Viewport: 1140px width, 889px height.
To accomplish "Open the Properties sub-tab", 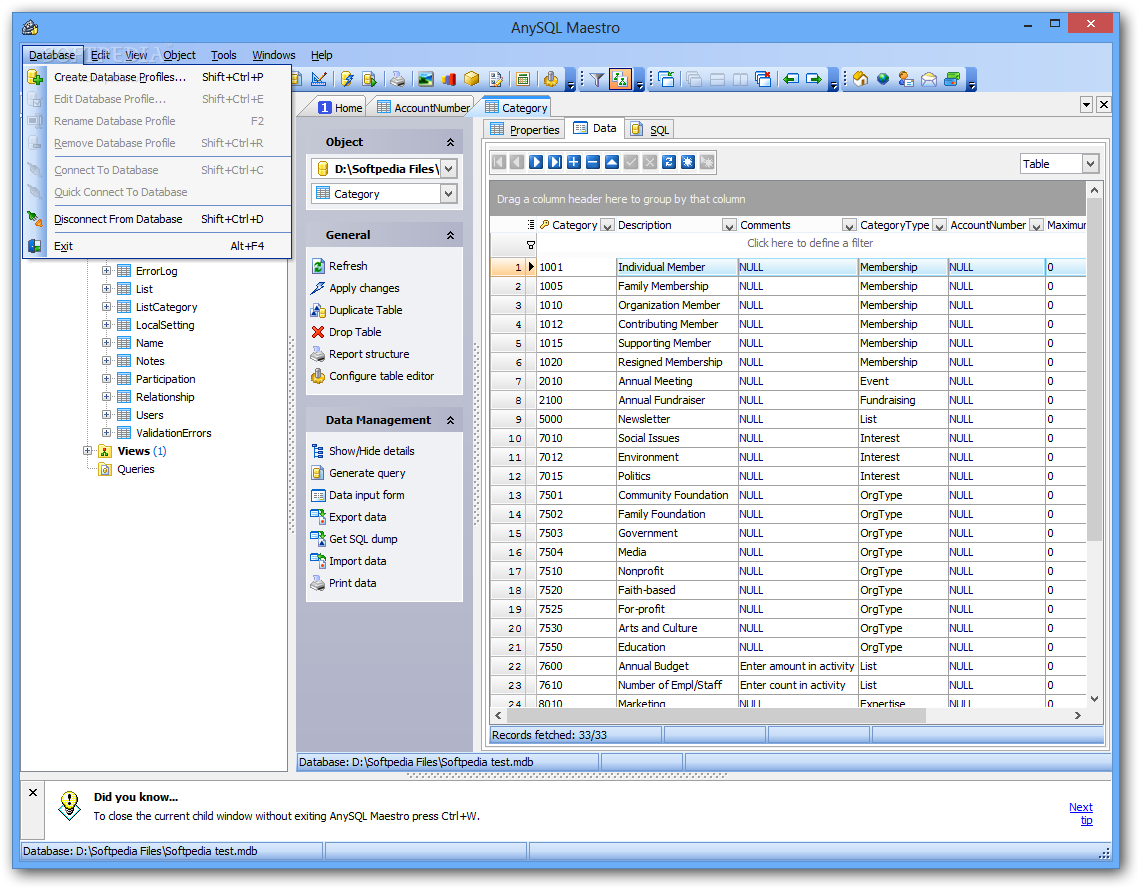I will pyautogui.click(x=525, y=129).
